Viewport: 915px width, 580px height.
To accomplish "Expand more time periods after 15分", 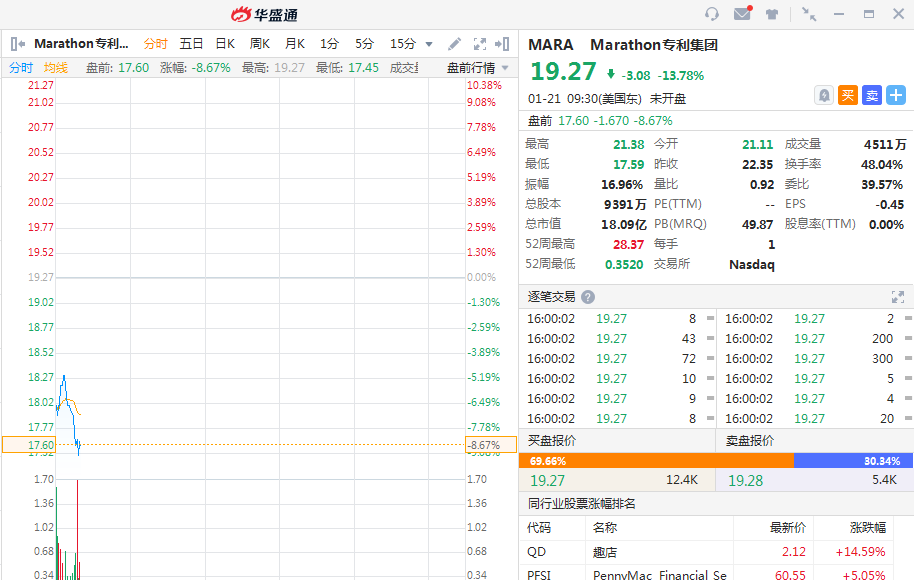I will (429, 44).
